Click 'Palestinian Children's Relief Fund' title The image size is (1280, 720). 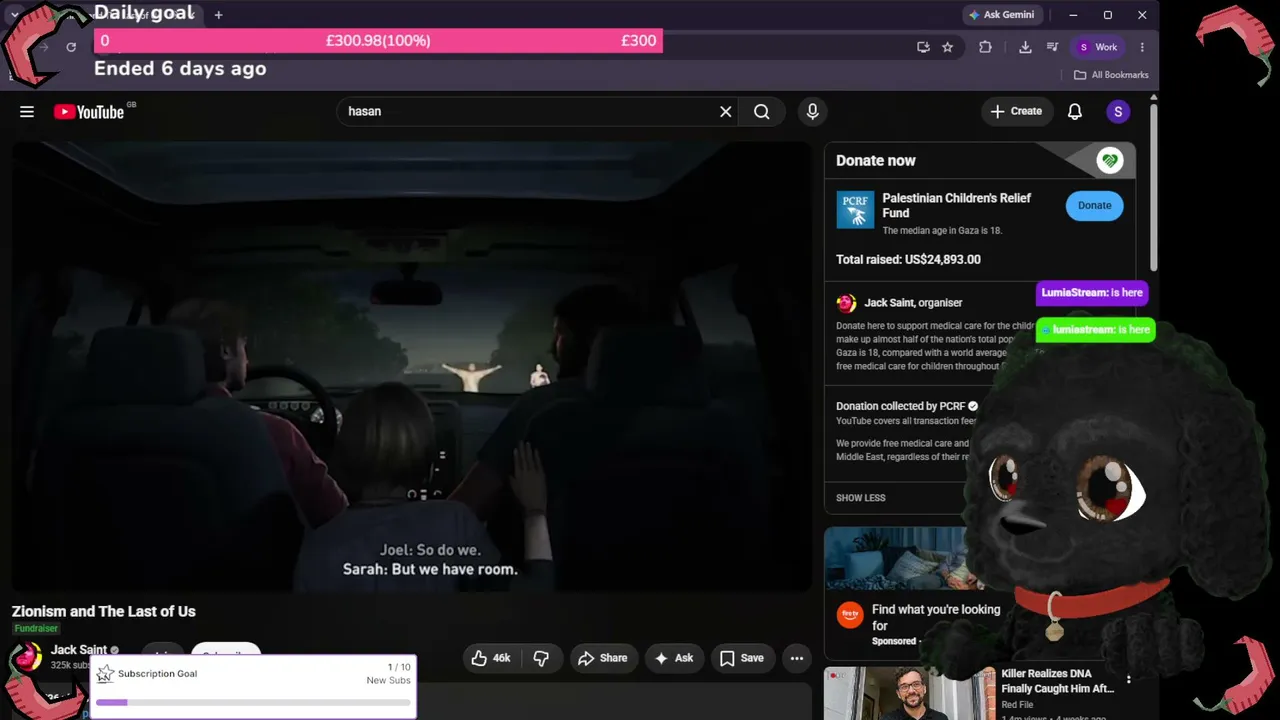(x=956, y=205)
